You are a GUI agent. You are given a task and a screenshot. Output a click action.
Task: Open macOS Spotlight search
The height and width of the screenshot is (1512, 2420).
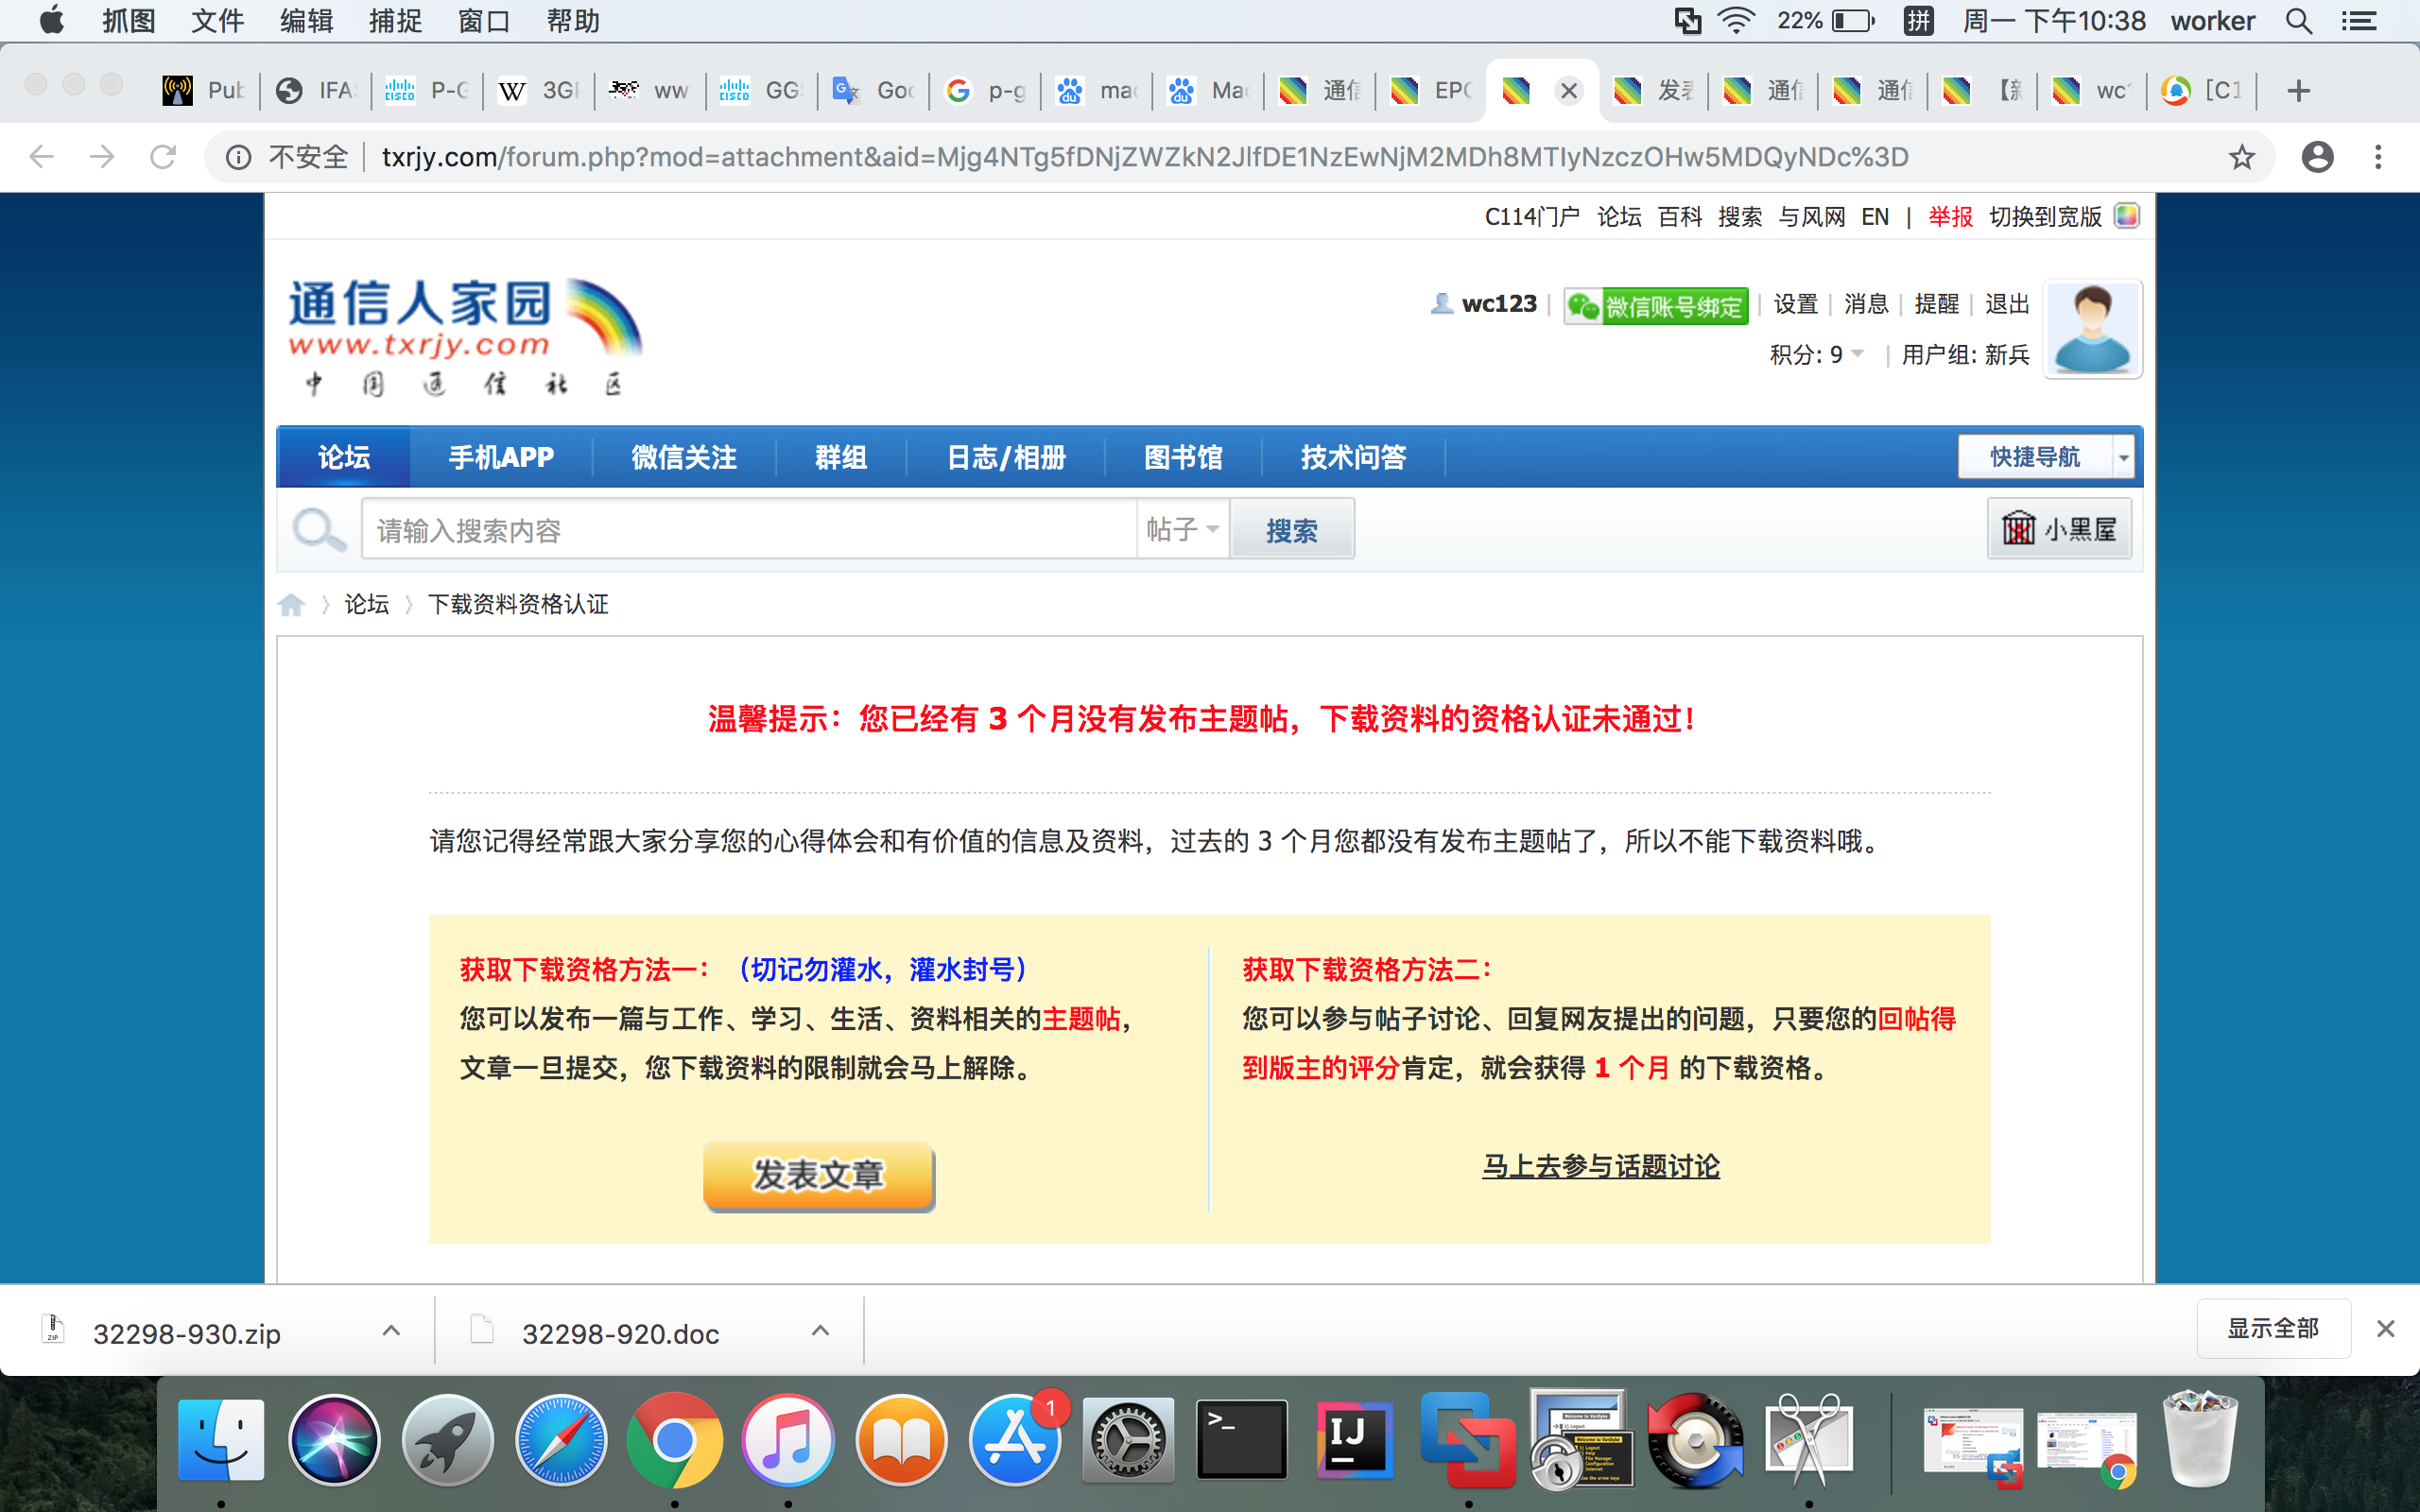(2299, 21)
